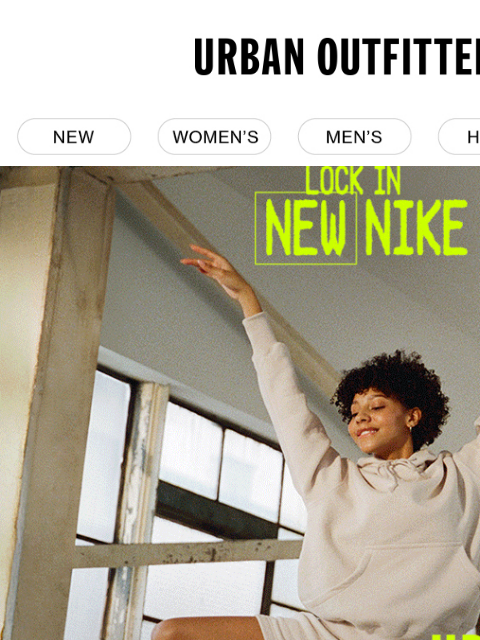Click the horizontal metal window bar
The height and width of the screenshot is (640, 480).
pos(188,553)
